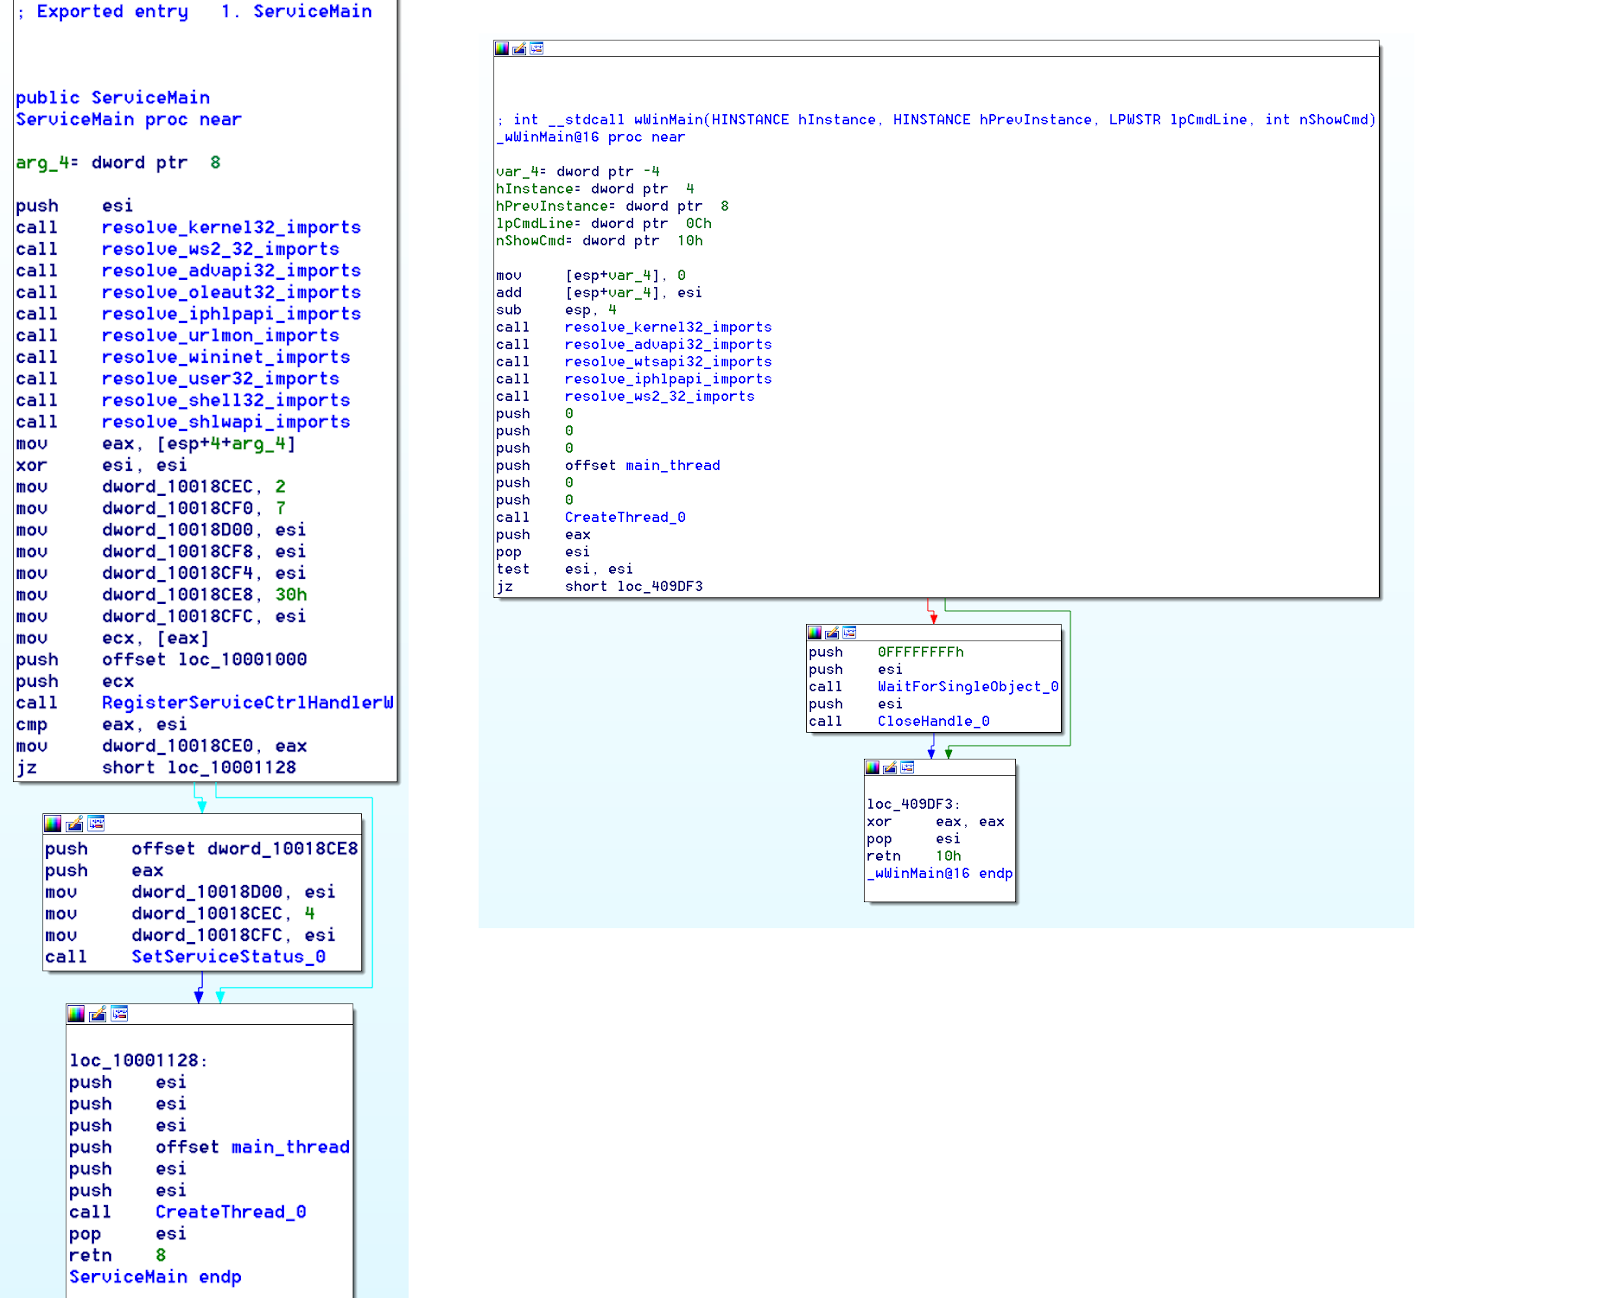
Task: Click CreateThread_0 in ServiceMain's last block
Action: (x=230, y=1212)
